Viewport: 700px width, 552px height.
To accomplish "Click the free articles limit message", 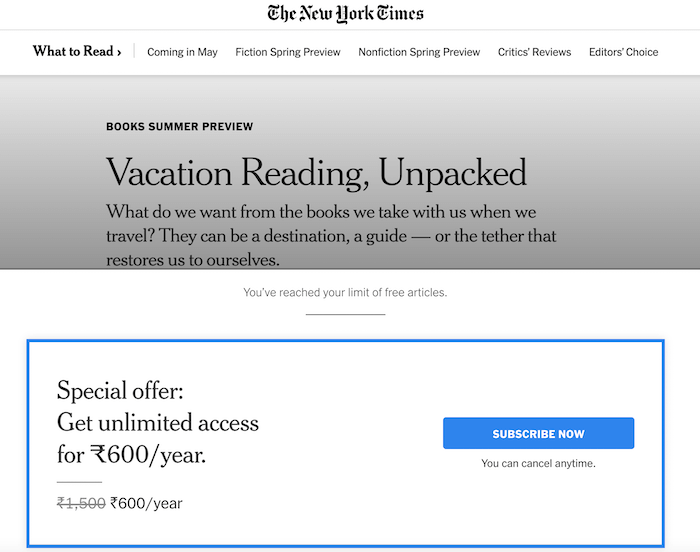I will point(345,293).
